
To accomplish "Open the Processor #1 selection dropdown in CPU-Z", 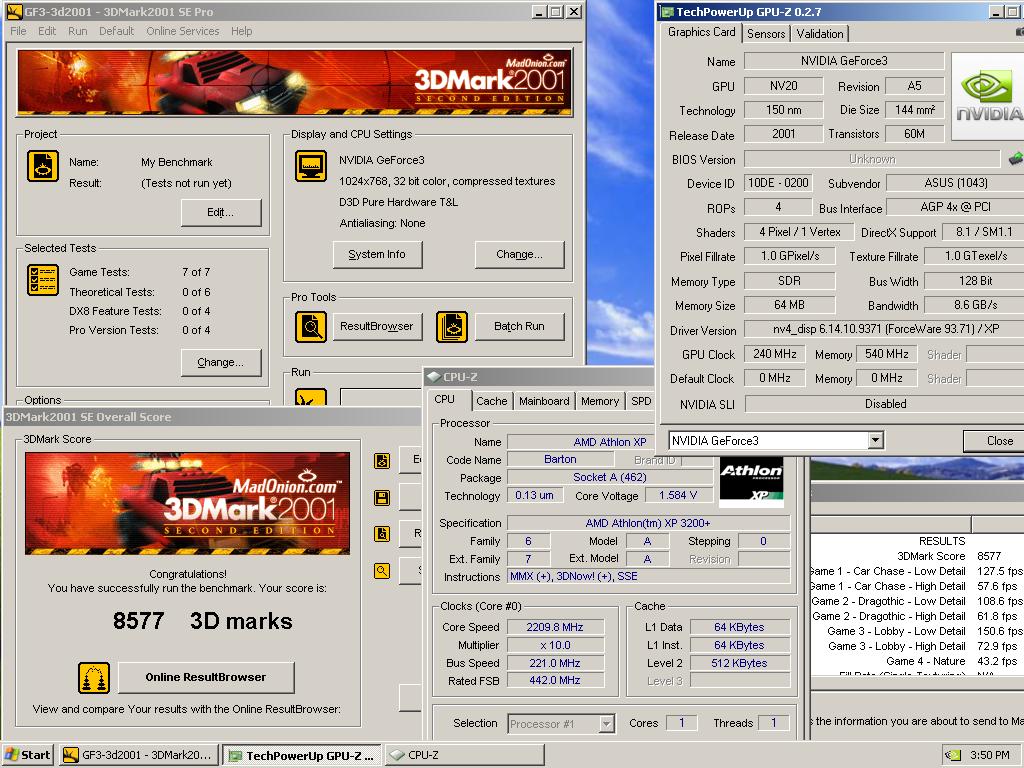I will pyautogui.click(x=606, y=723).
